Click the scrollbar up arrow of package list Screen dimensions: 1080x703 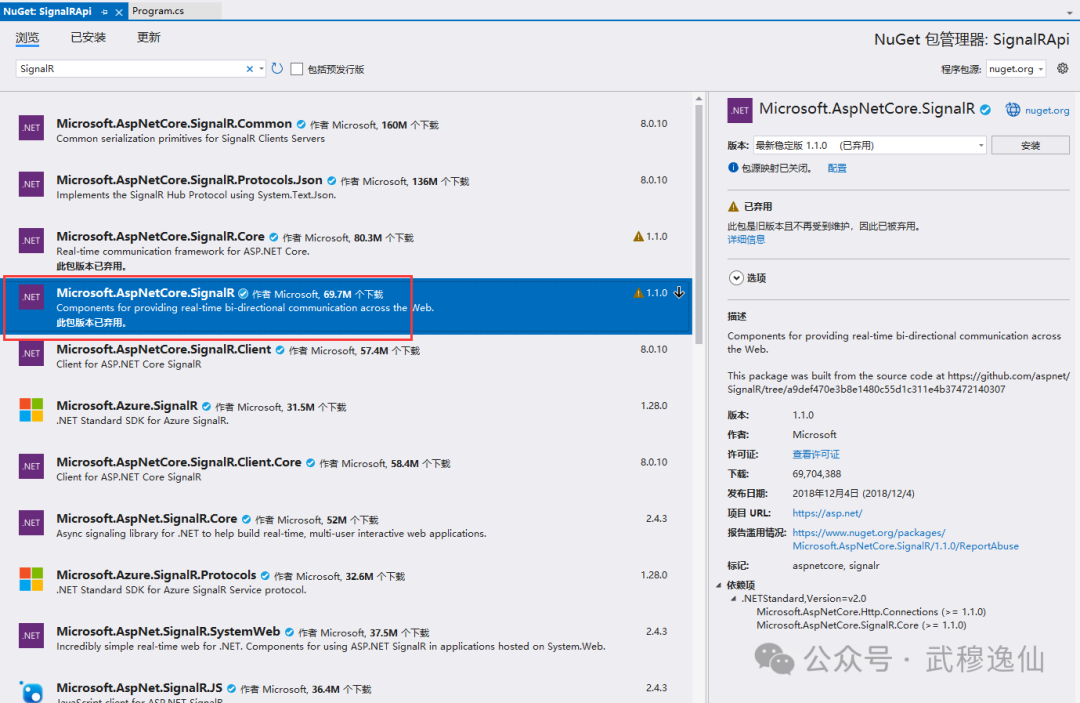[x=698, y=99]
